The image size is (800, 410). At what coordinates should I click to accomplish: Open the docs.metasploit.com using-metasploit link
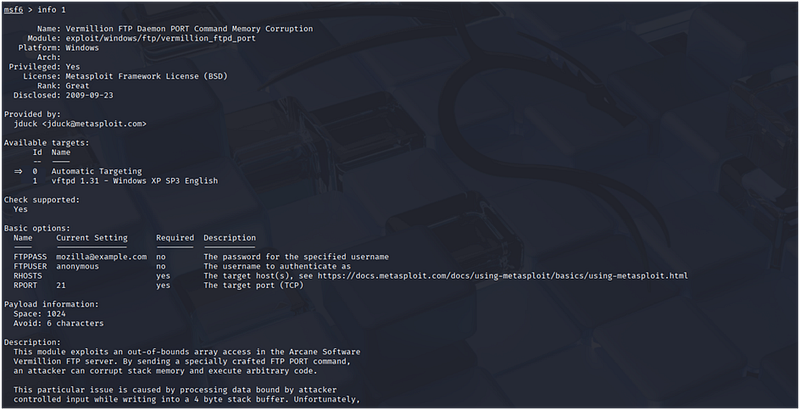pyautogui.click(x=503, y=276)
